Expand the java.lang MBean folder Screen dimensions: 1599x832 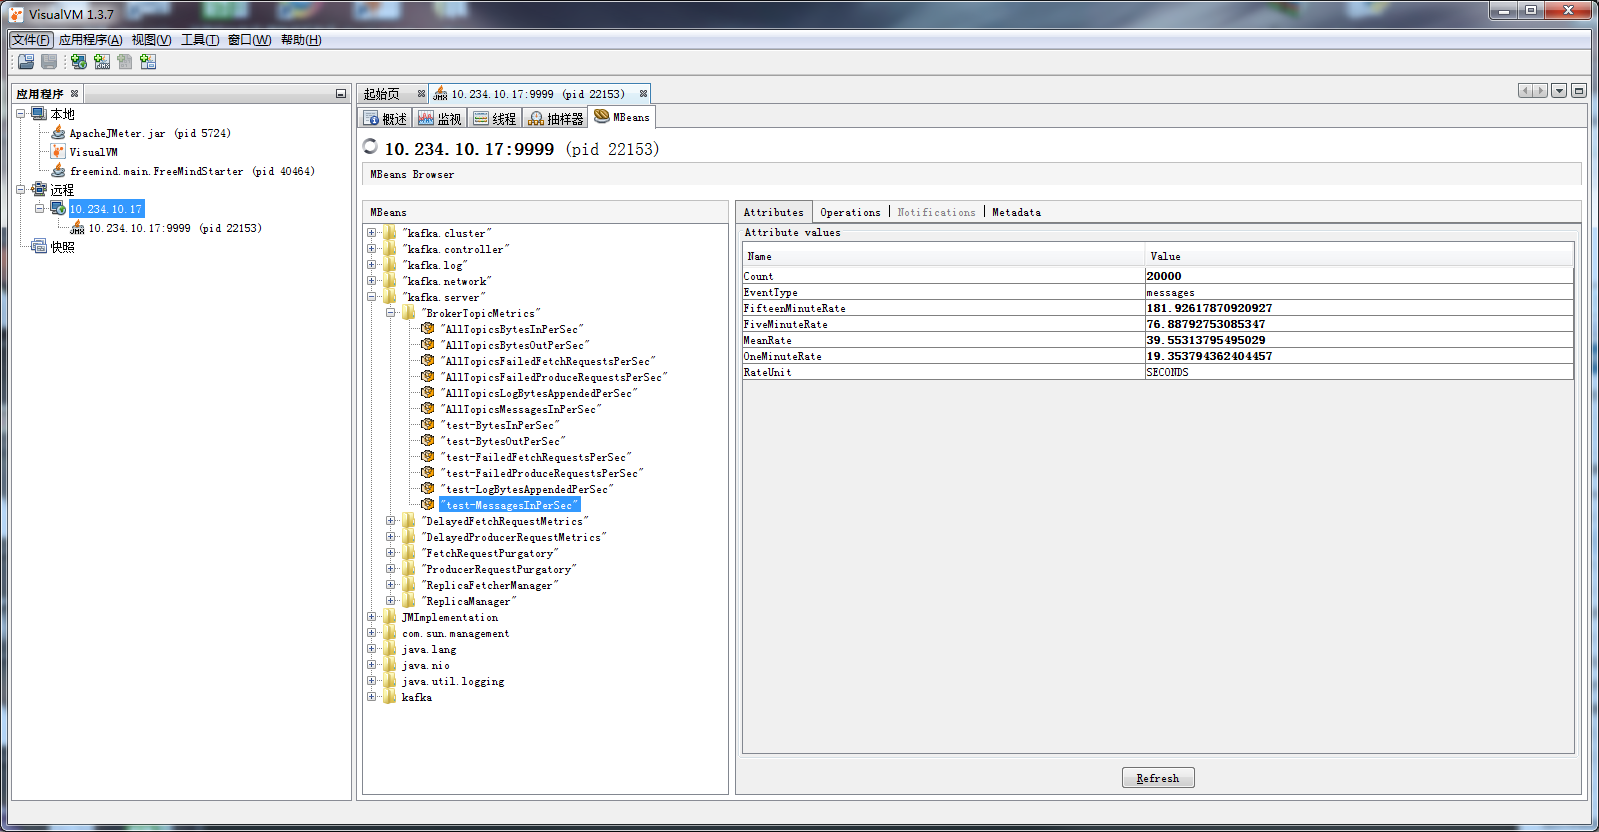(x=371, y=649)
